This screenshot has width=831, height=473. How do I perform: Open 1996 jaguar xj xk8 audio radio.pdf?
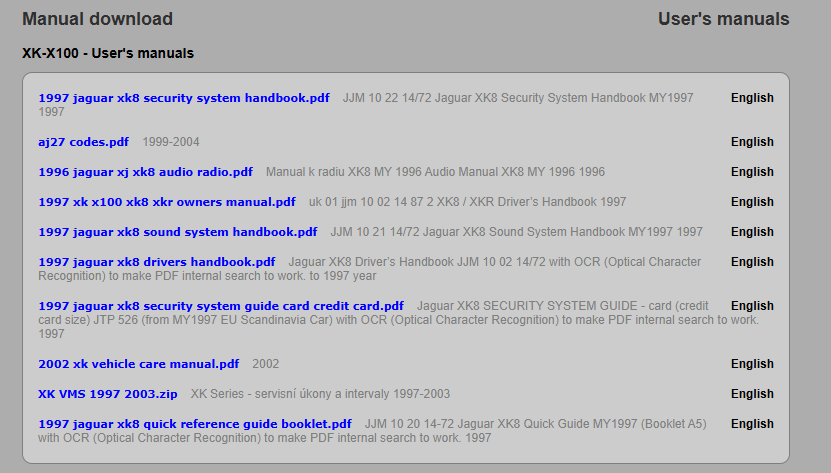(145, 172)
